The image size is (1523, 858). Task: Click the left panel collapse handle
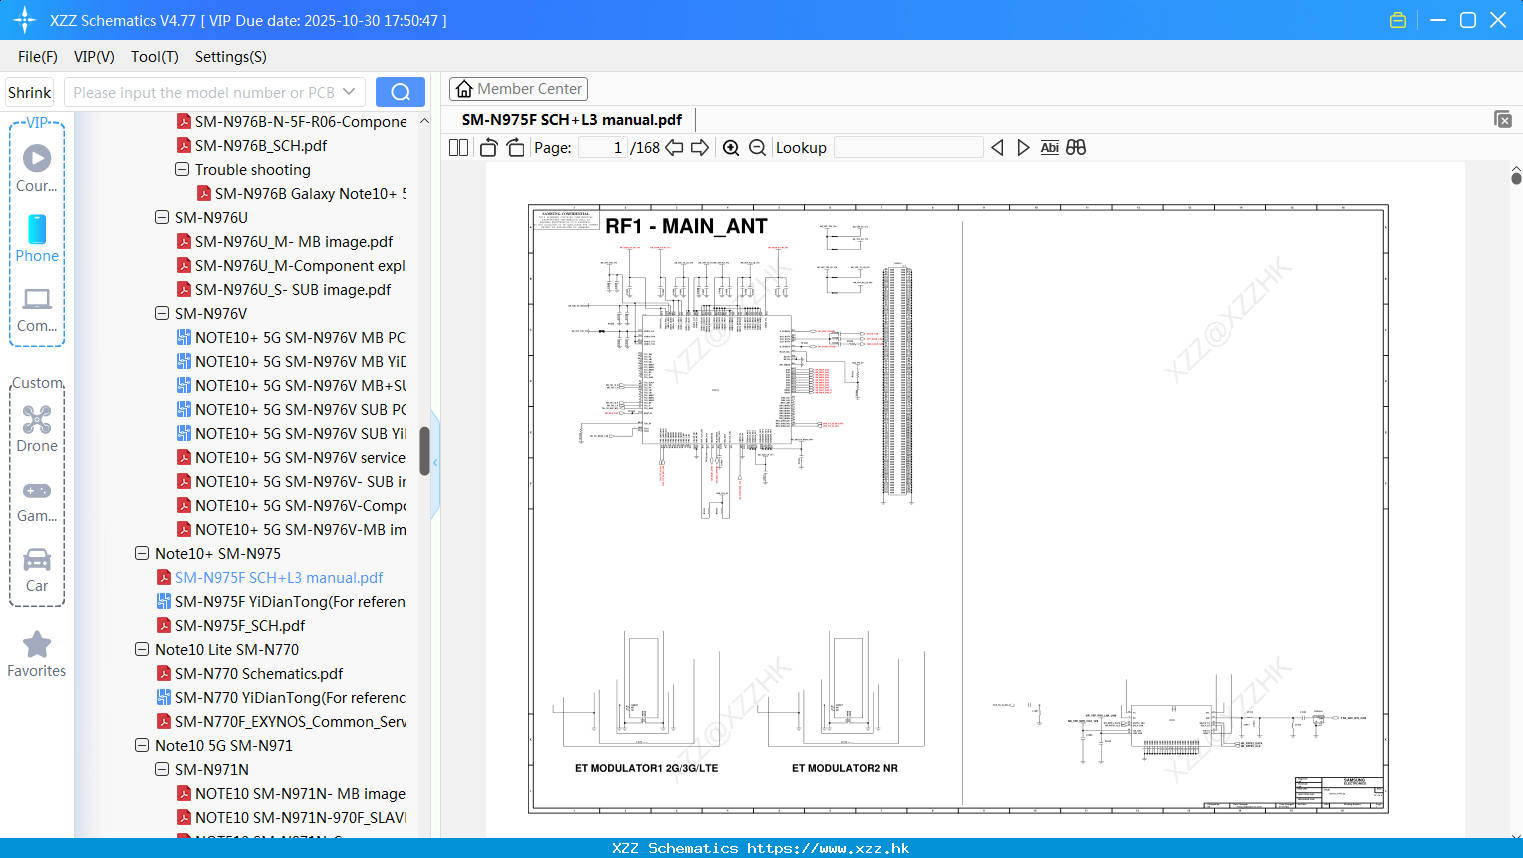tap(435, 463)
